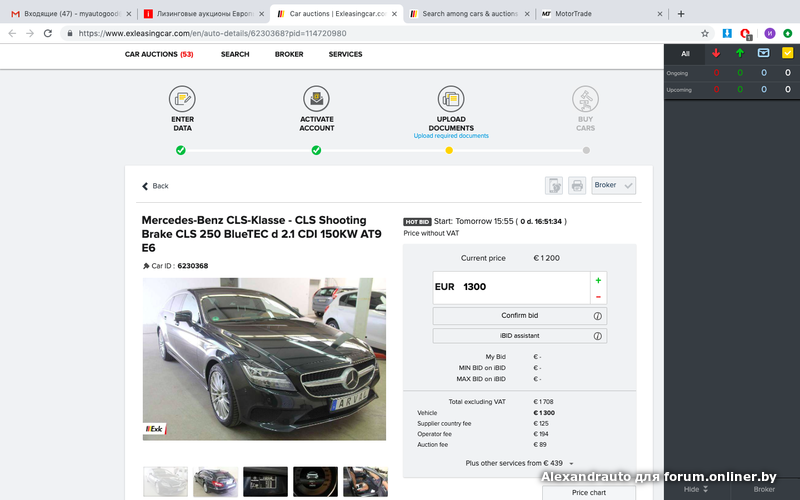
Task: Filter sidebar by red down arrow
Action: [716, 53]
